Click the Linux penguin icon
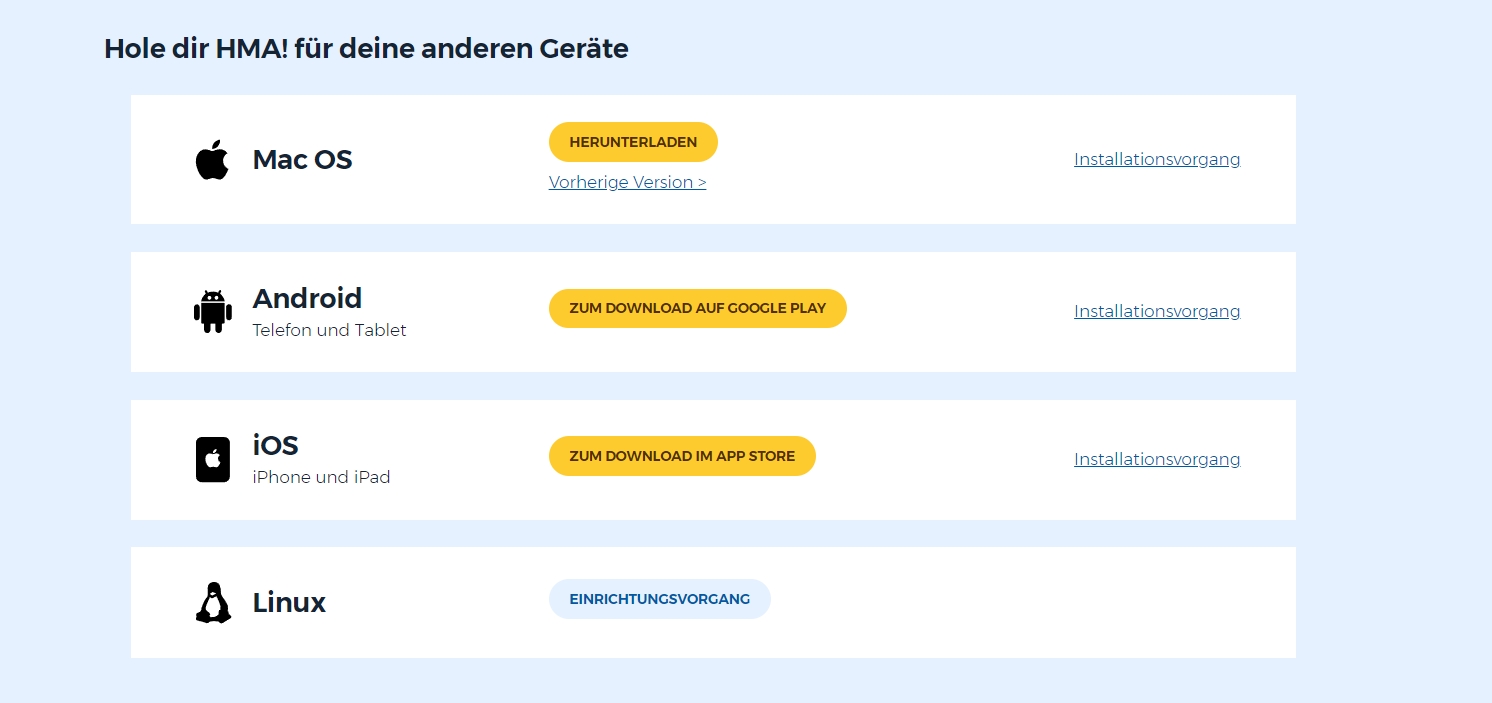This screenshot has height=703, width=1492. [x=212, y=602]
